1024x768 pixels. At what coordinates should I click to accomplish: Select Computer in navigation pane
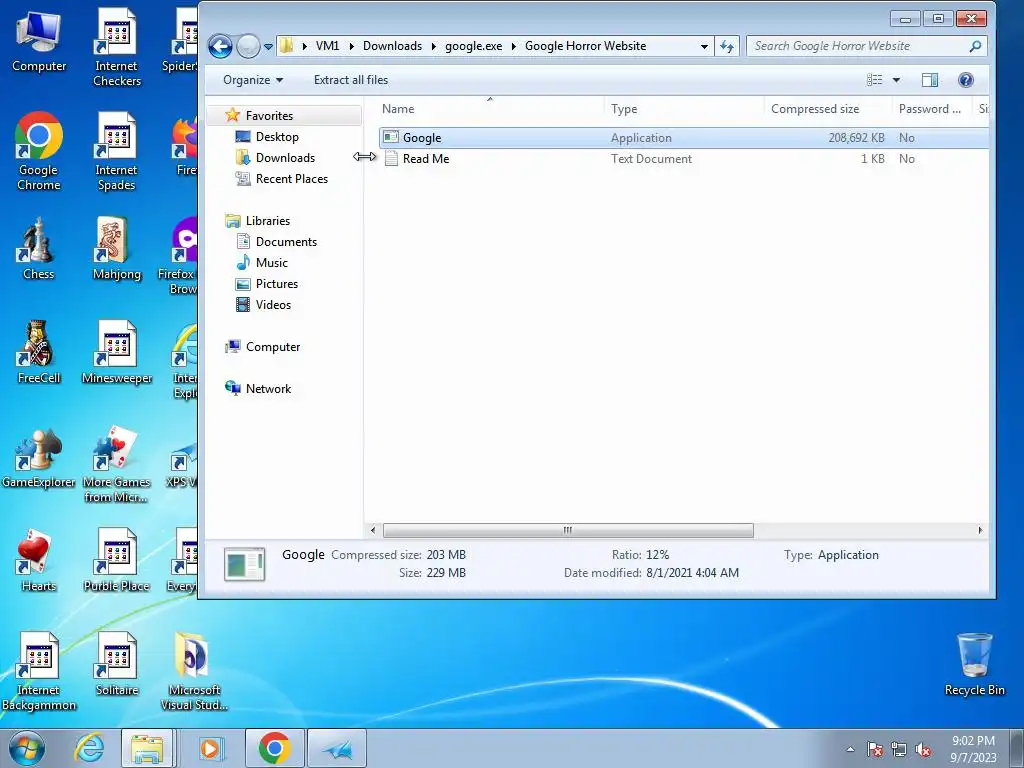(273, 347)
